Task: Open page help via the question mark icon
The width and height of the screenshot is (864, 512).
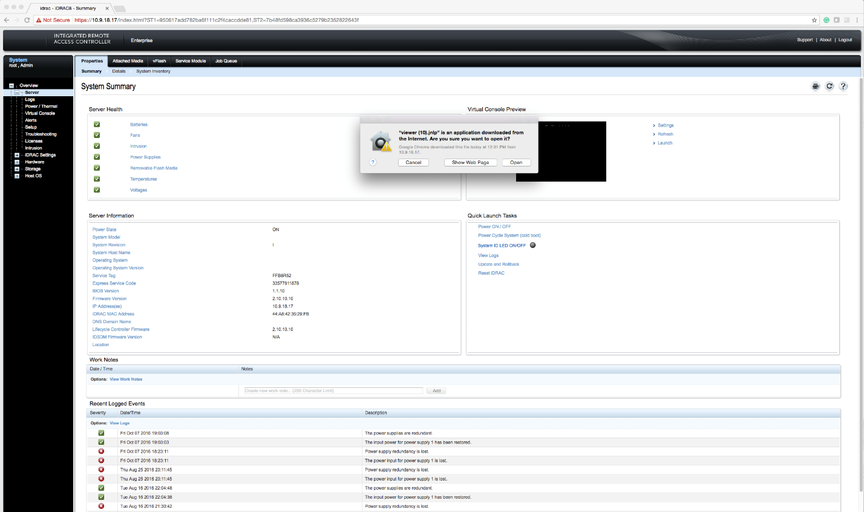Action: pyautogui.click(x=843, y=87)
